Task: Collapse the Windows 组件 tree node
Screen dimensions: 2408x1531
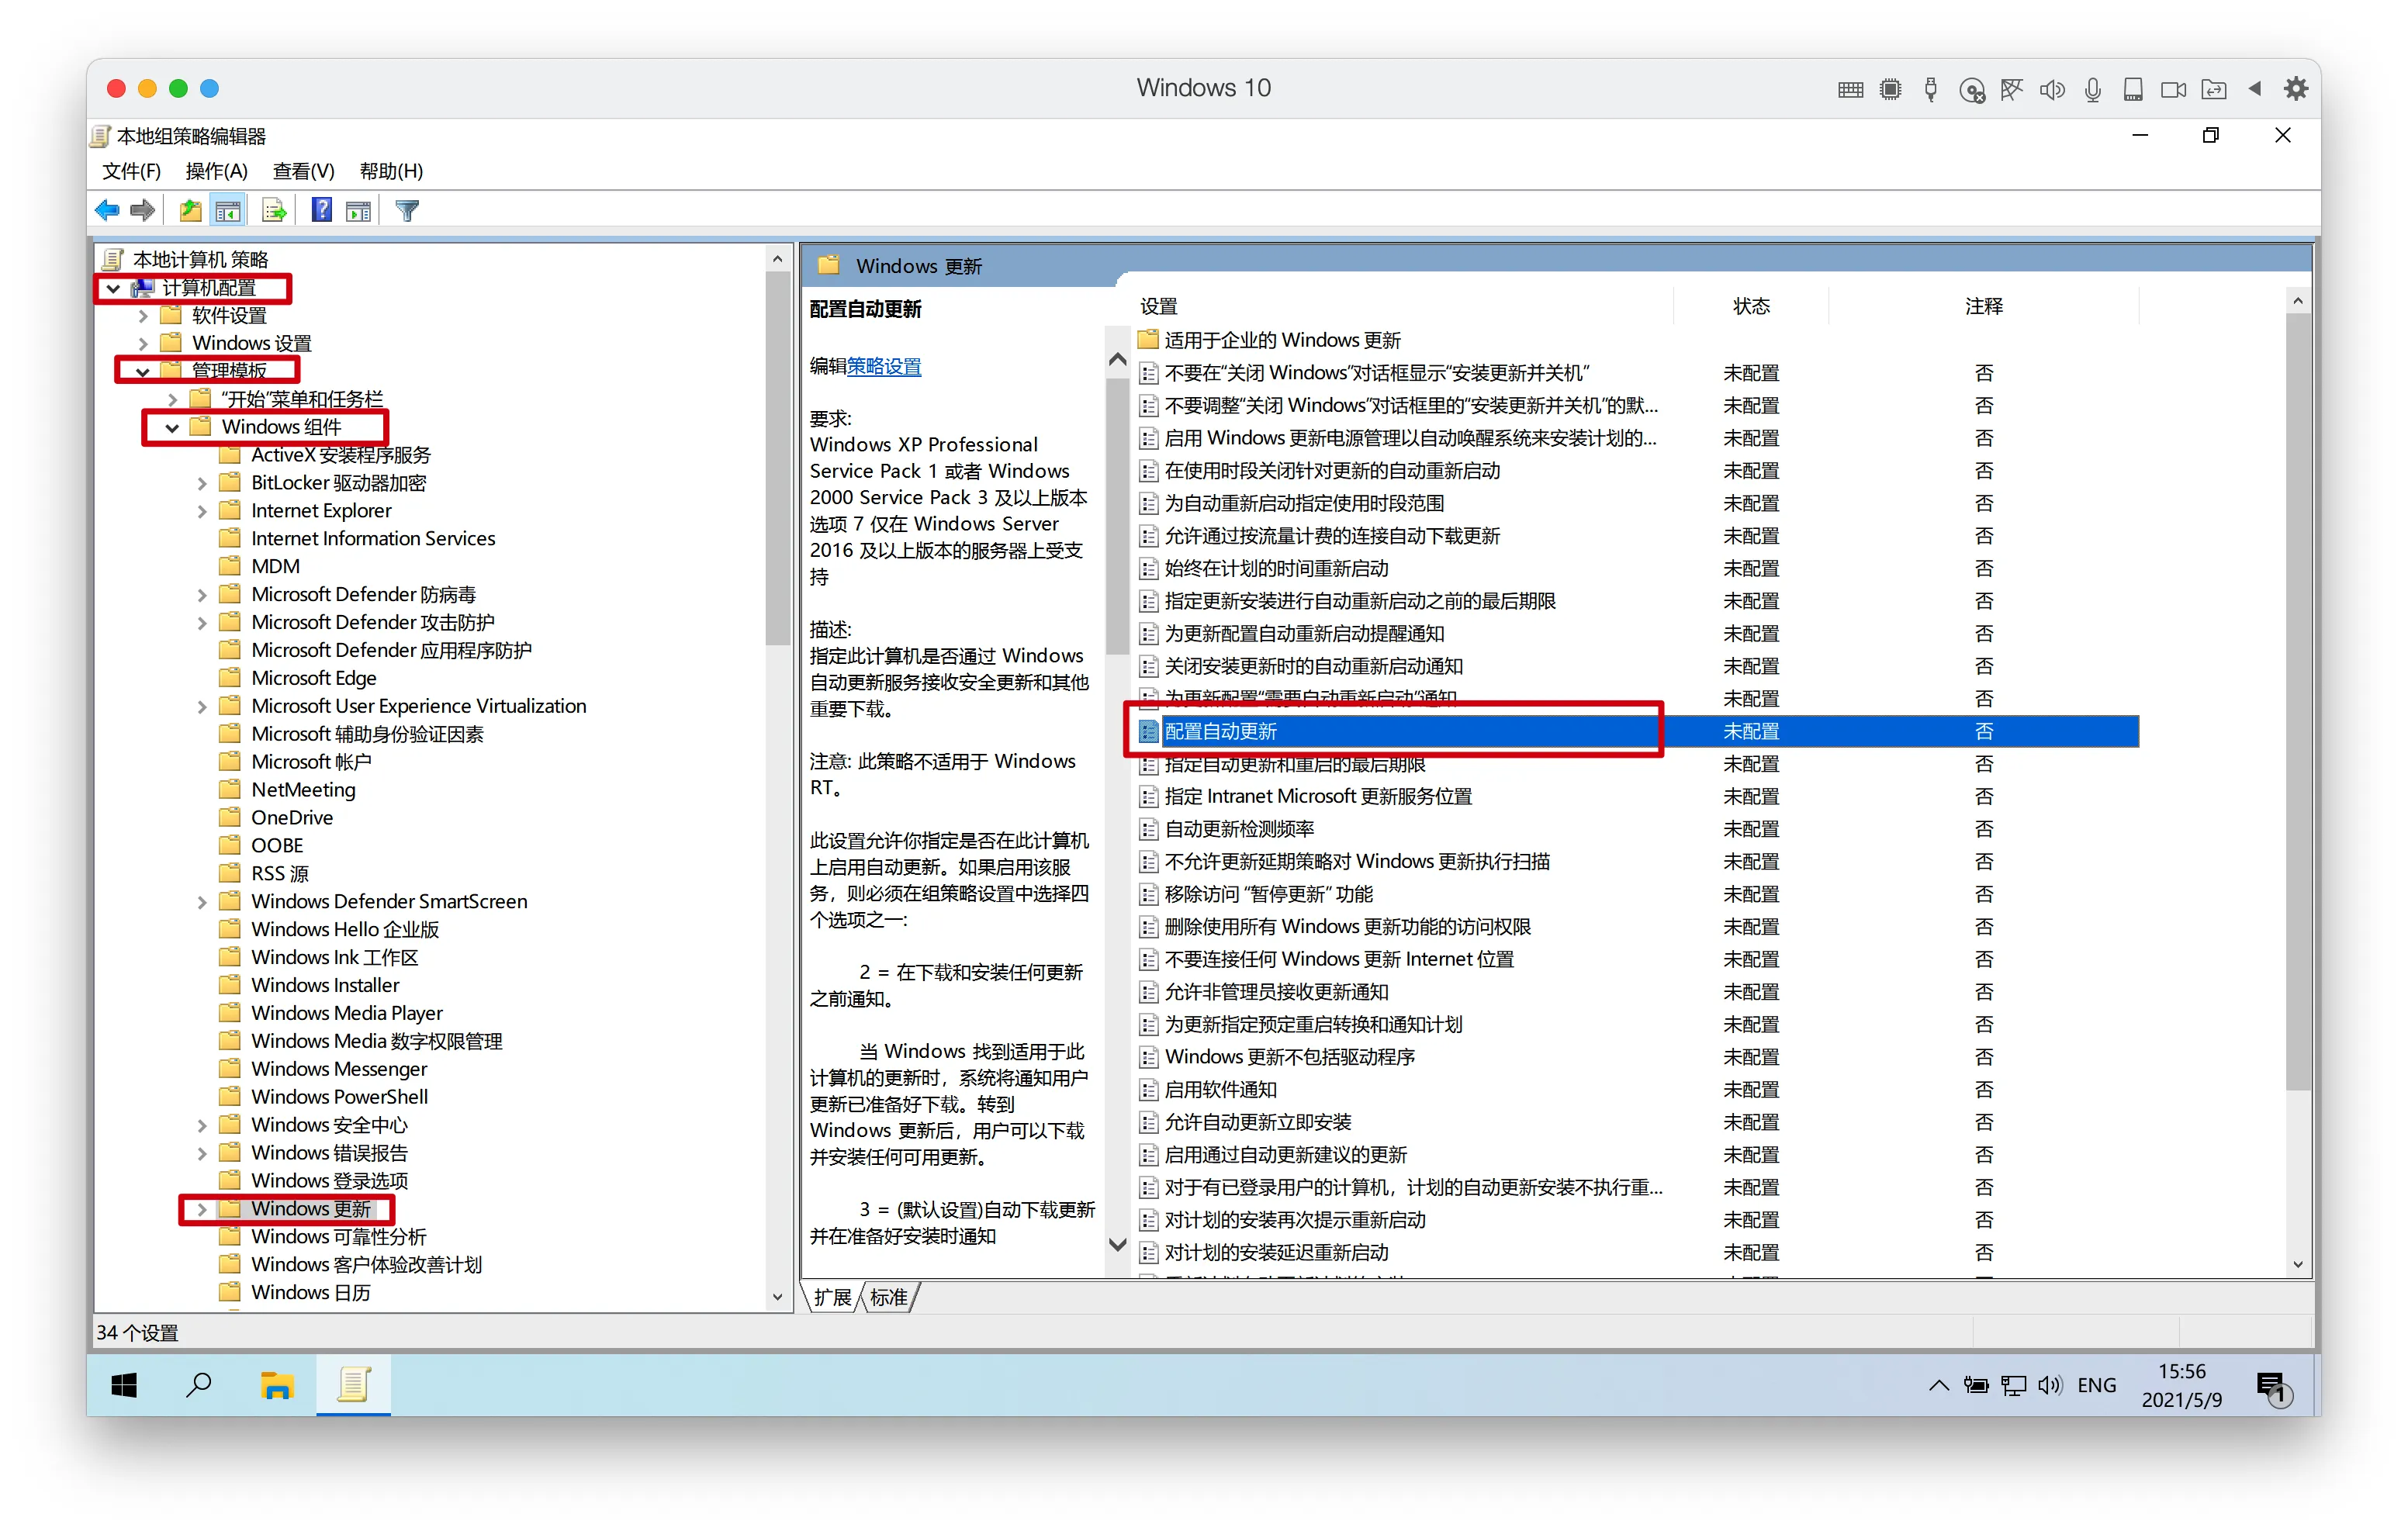Action: [x=172, y=428]
